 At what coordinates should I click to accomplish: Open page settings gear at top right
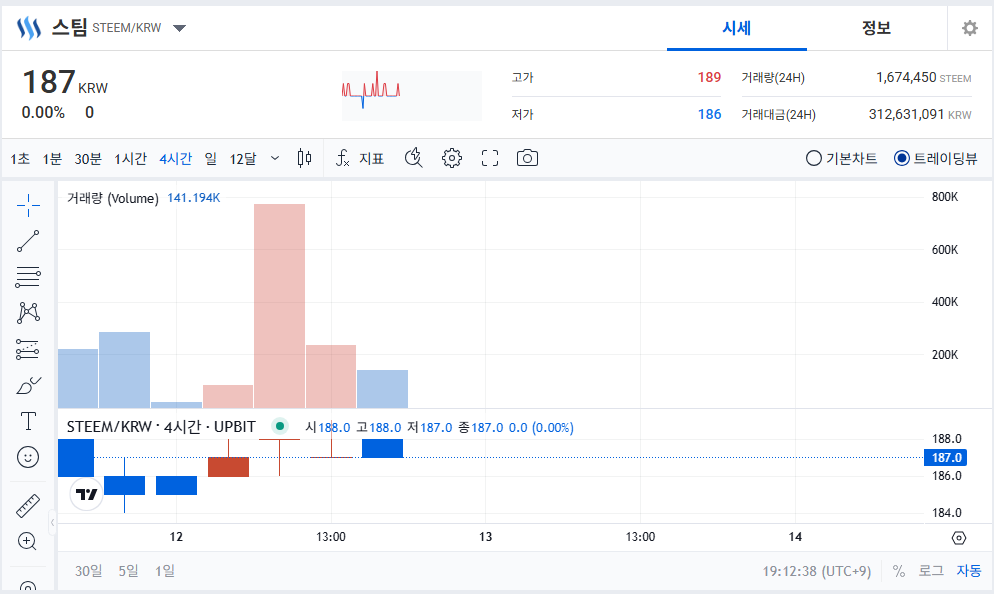tap(970, 28)
